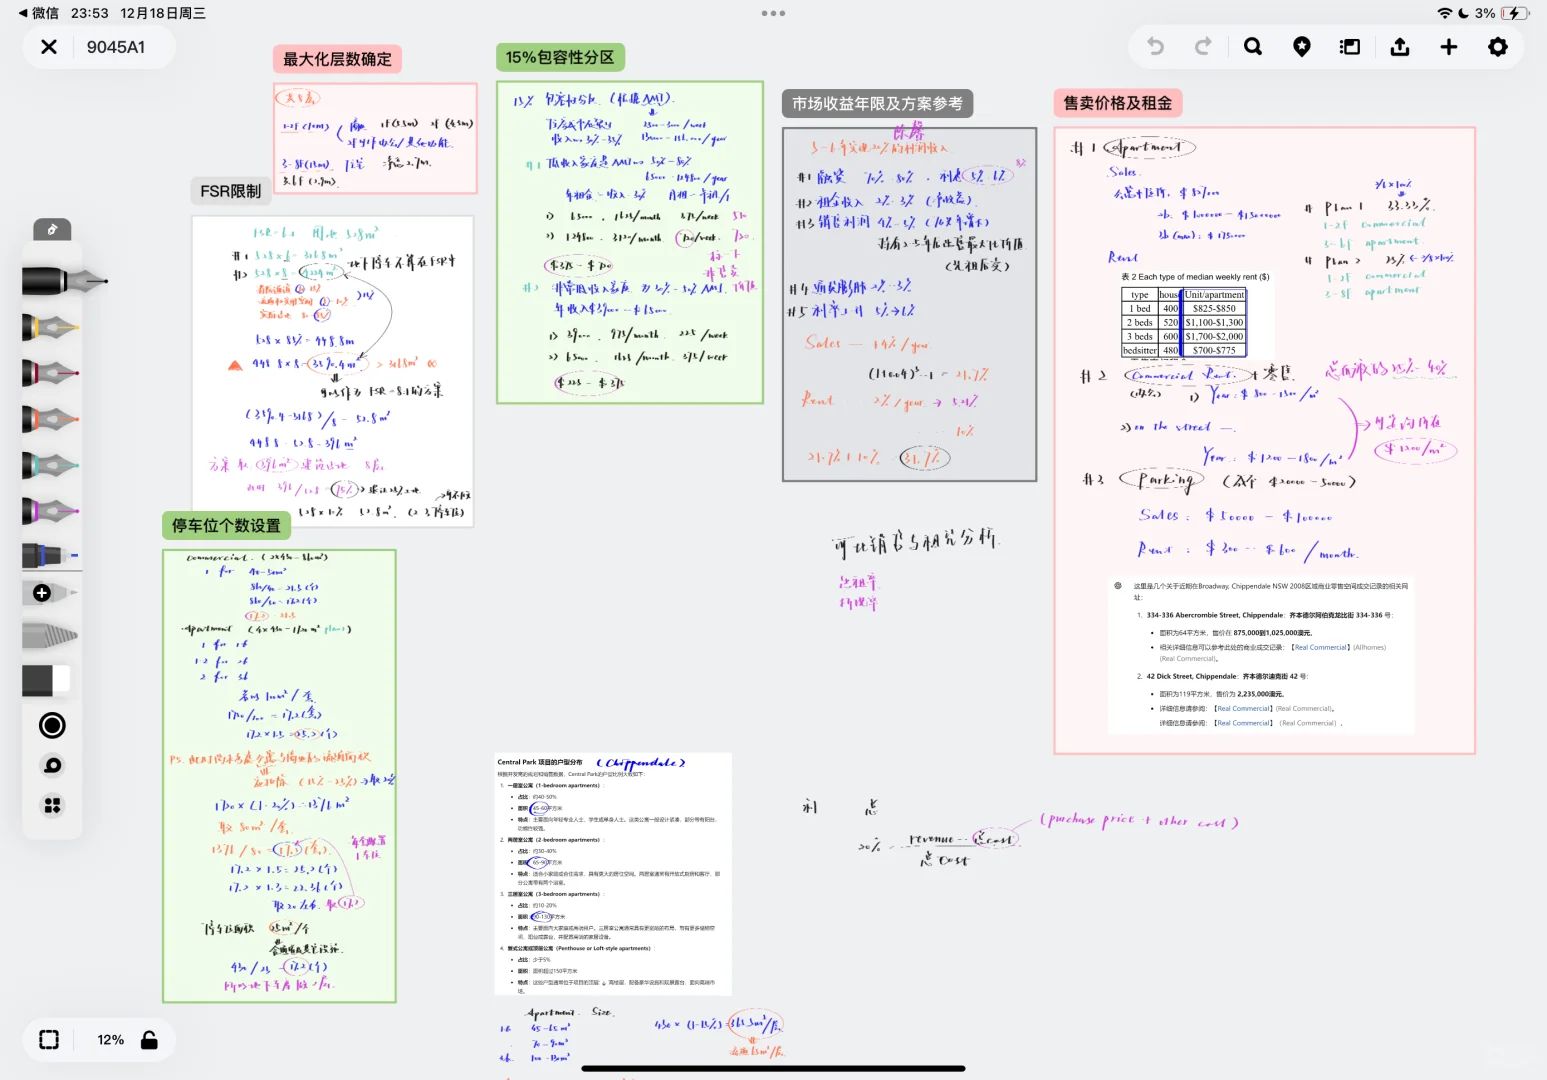
Task: Tap the share export icon
Action: click(1400, 47)
